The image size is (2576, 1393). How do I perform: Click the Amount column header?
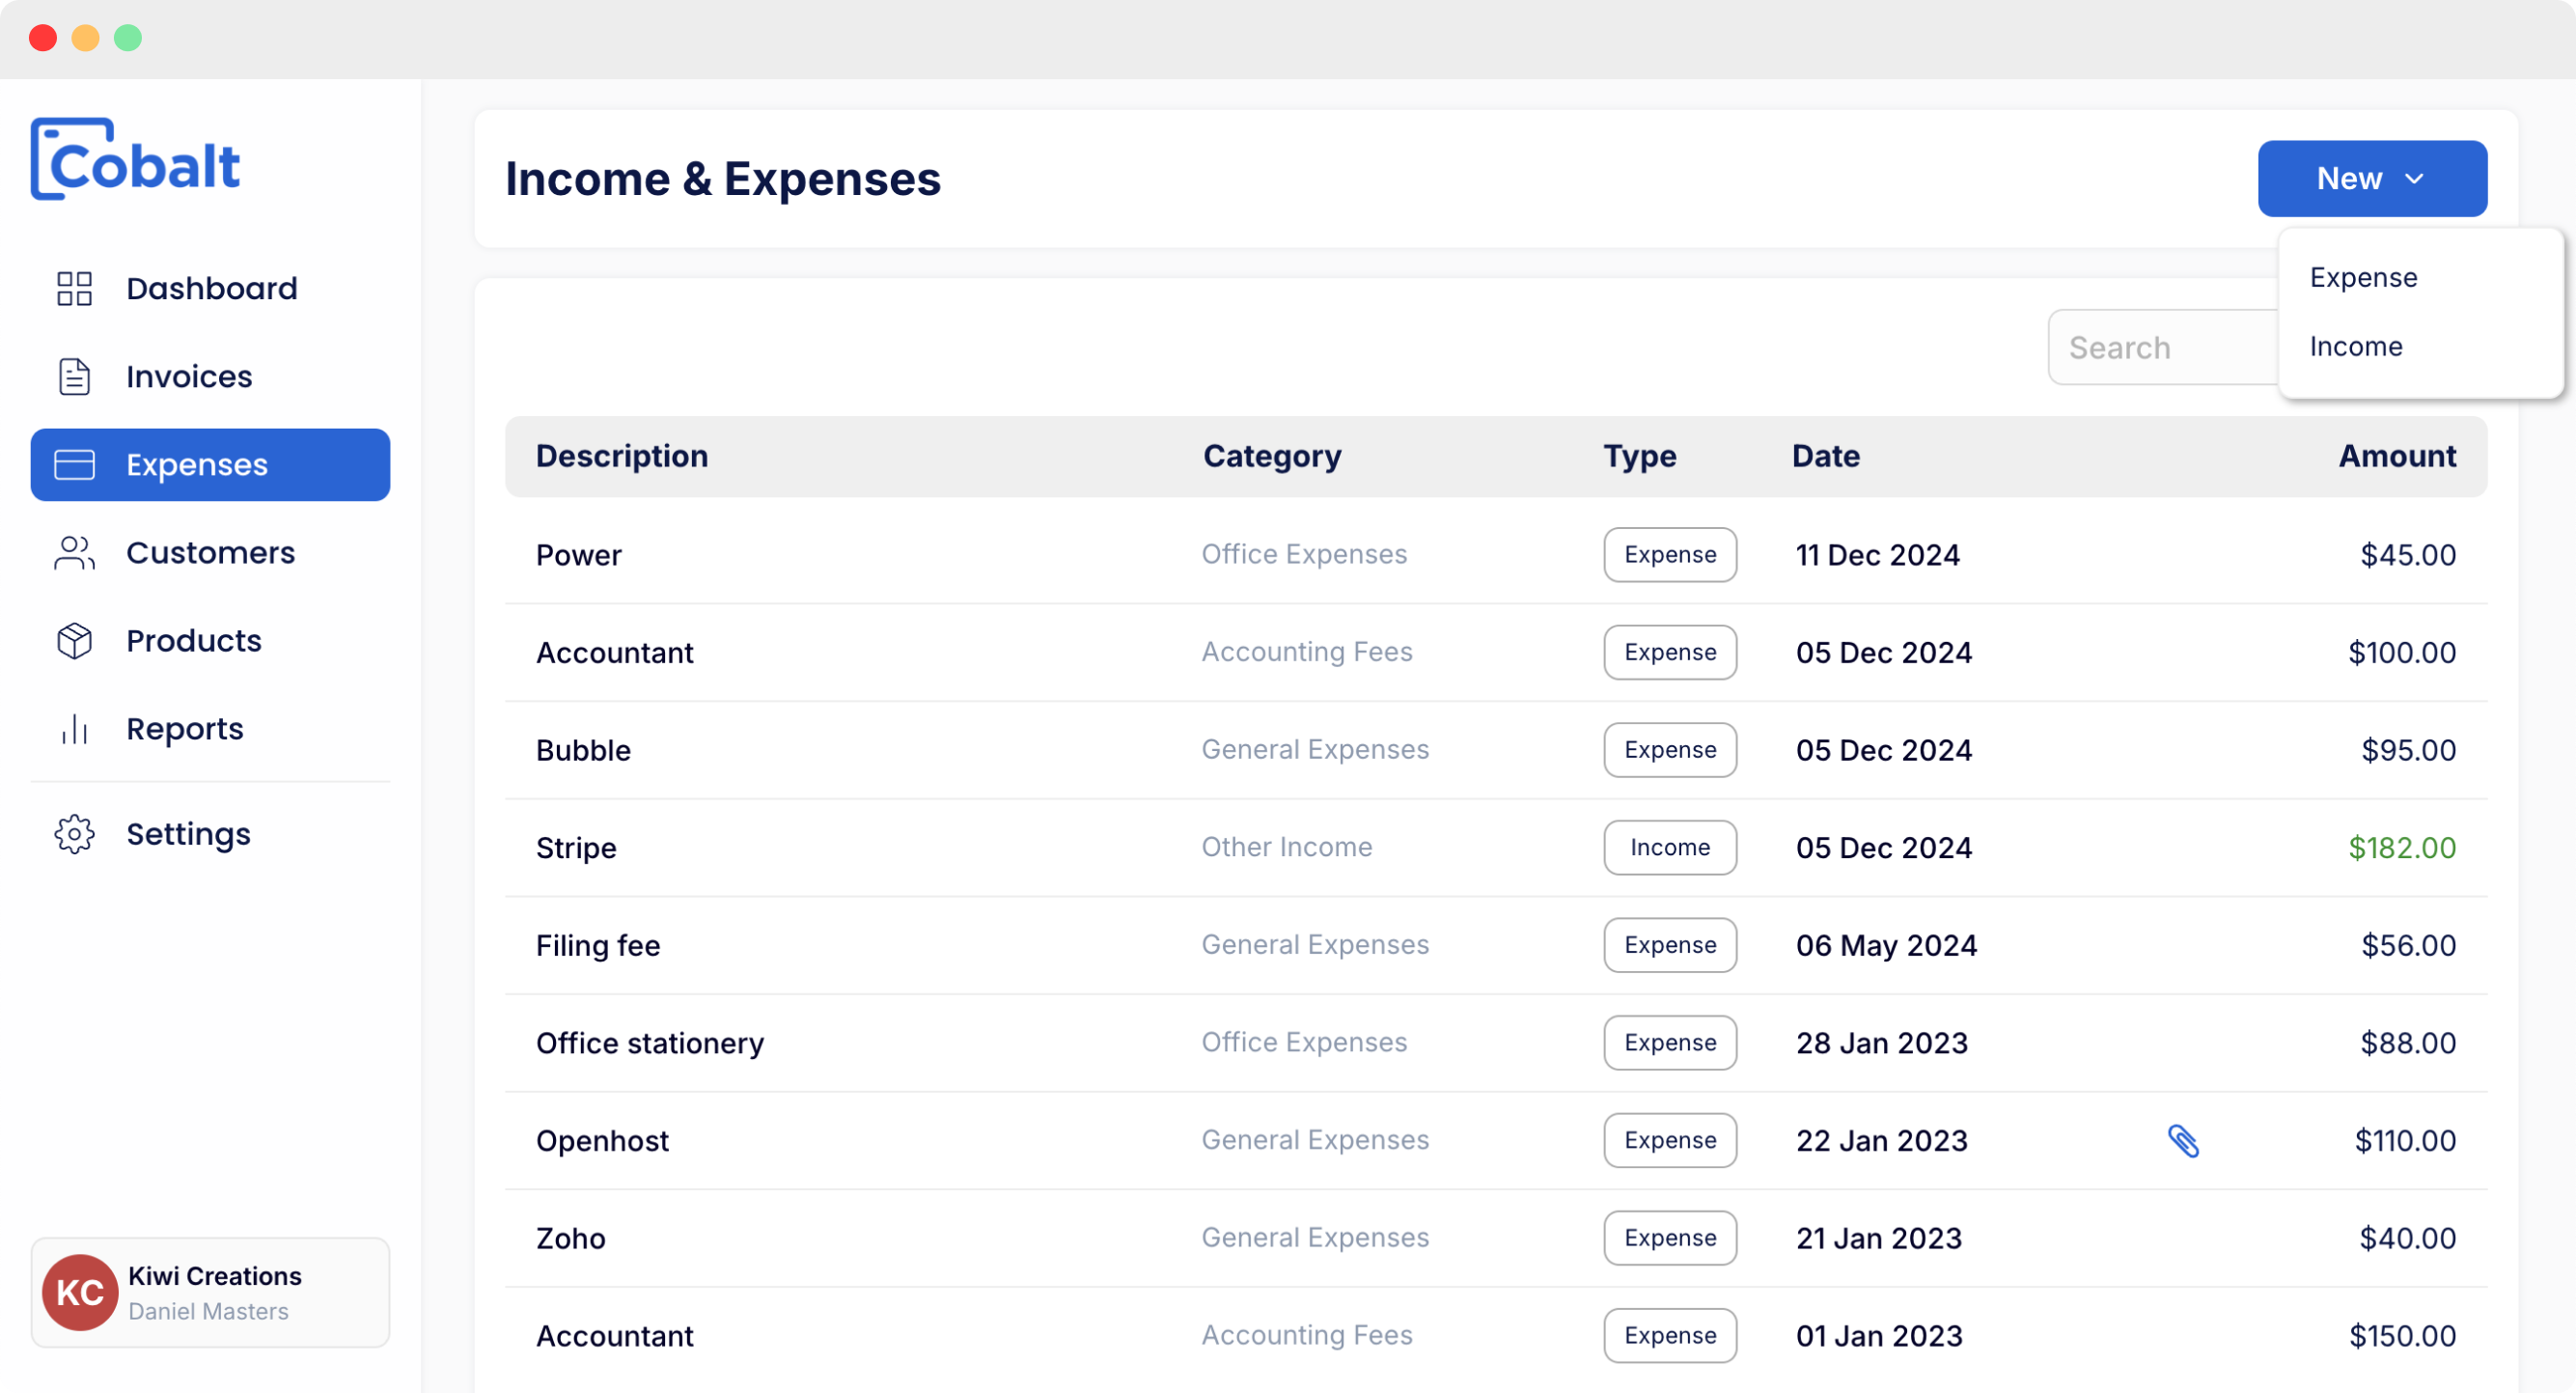pos(2397,456)
